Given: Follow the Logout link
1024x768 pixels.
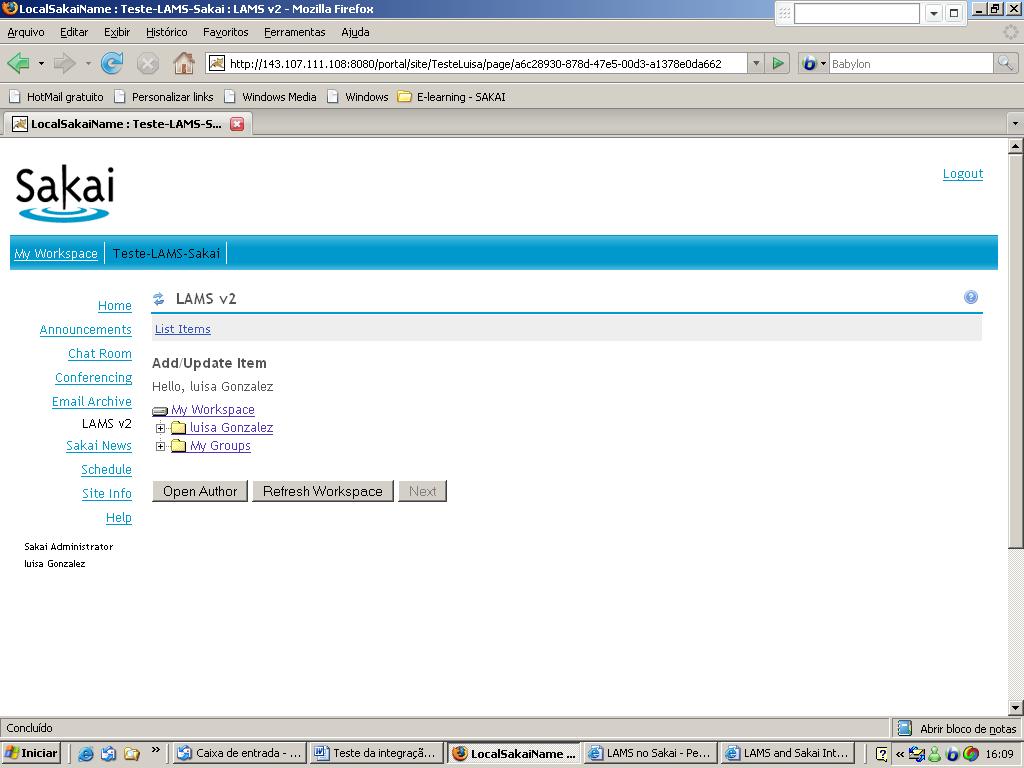Looking at the screenshot, I should pos(962,174).
